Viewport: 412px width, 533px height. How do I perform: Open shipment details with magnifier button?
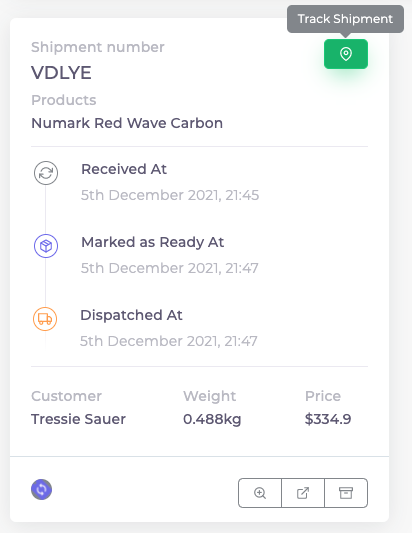click(260, 493)
